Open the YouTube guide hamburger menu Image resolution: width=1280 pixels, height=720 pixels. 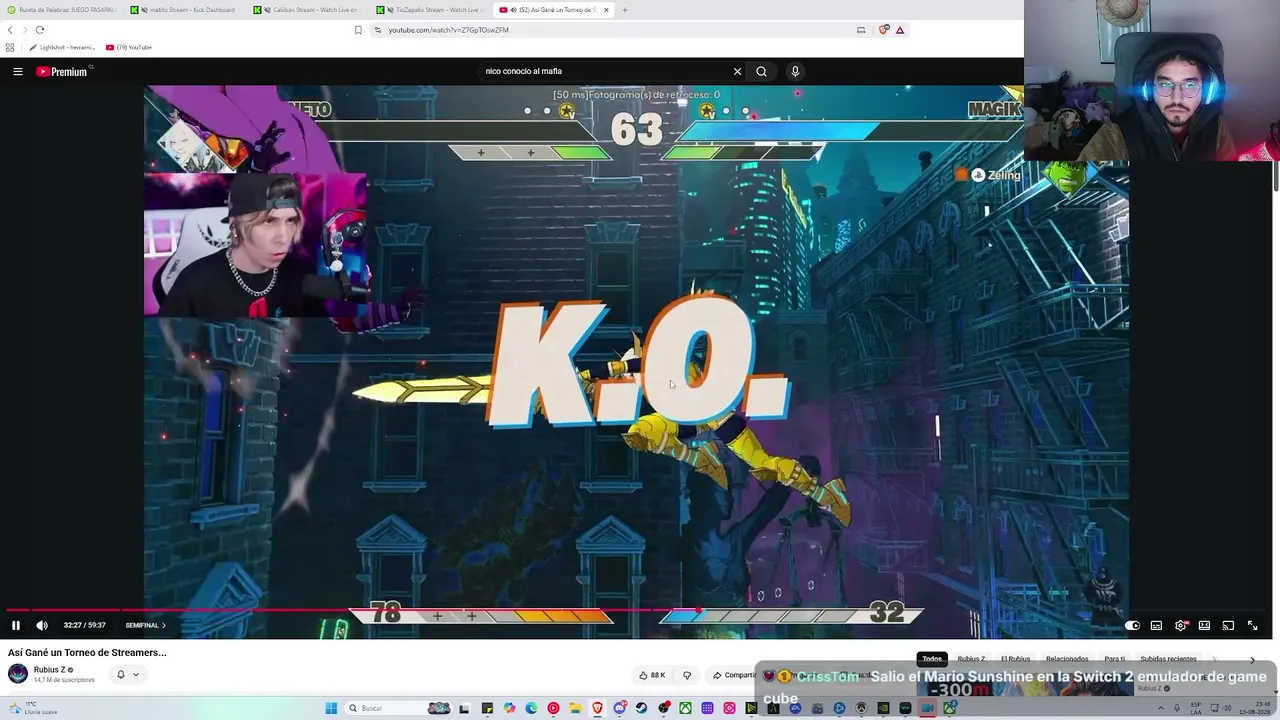tap(18, 71)
